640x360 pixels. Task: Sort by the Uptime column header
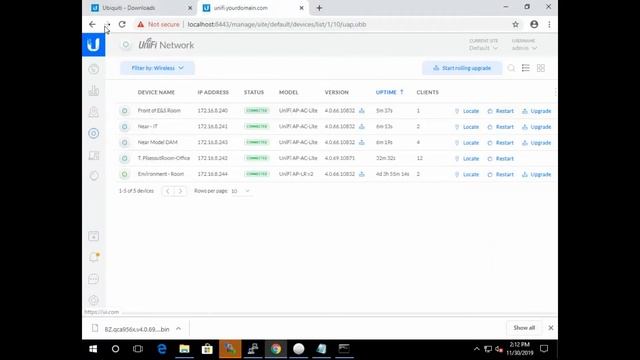coord(389,92)
